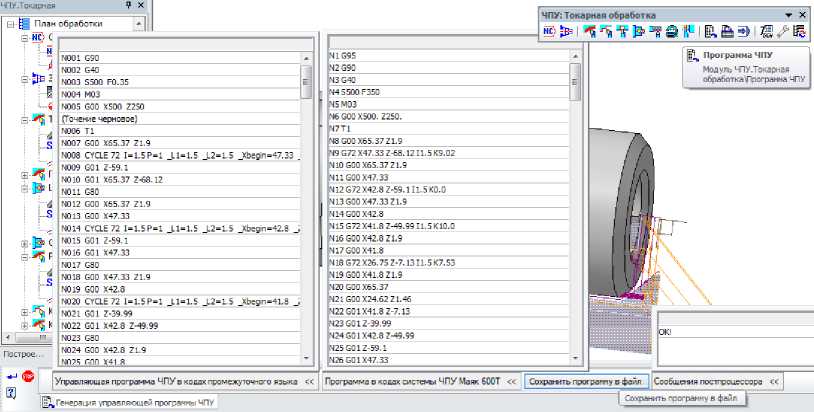Select row N008 CYCLE 72 with Xbegin=47.33
This screenshot has width=814, height=412.
click(180, 155)
